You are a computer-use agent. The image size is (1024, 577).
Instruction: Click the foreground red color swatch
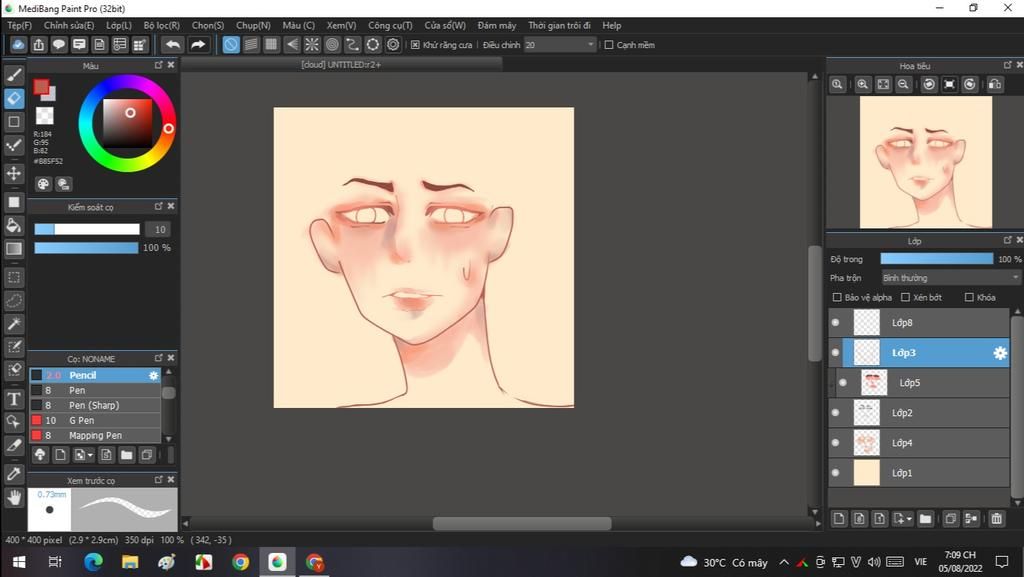41,87
